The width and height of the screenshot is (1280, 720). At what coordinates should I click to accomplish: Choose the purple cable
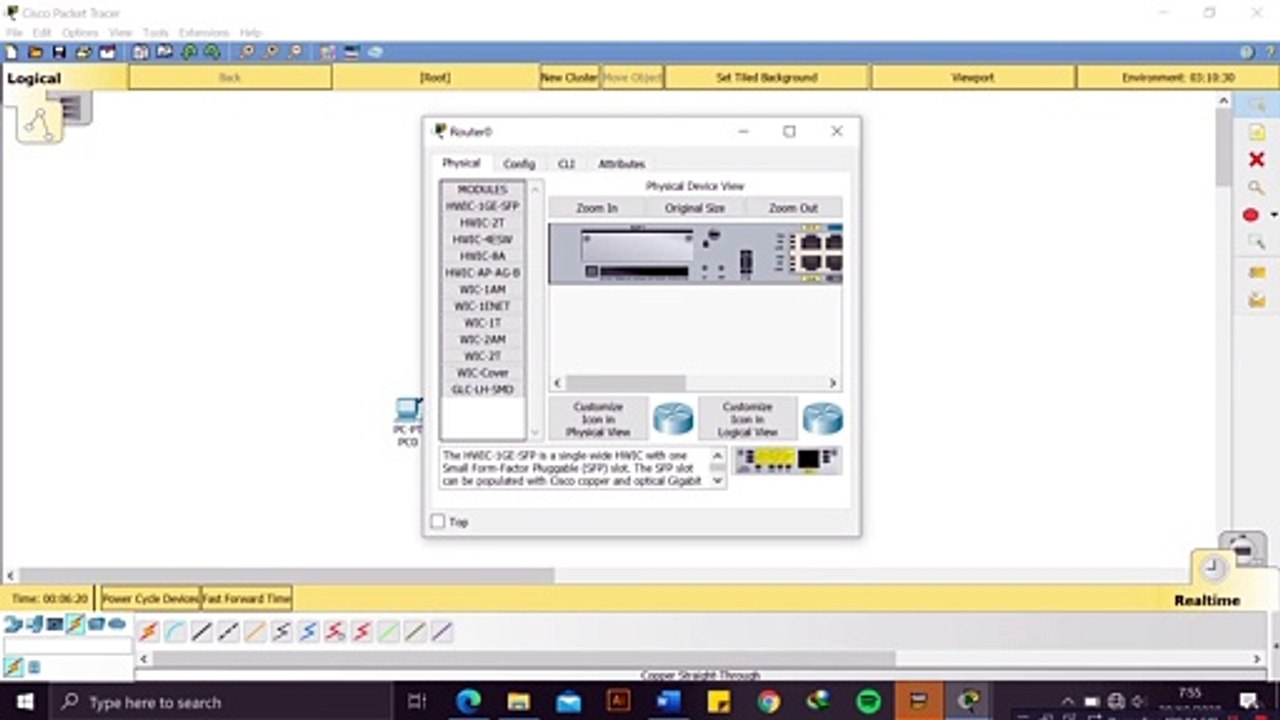click(442, 632)
